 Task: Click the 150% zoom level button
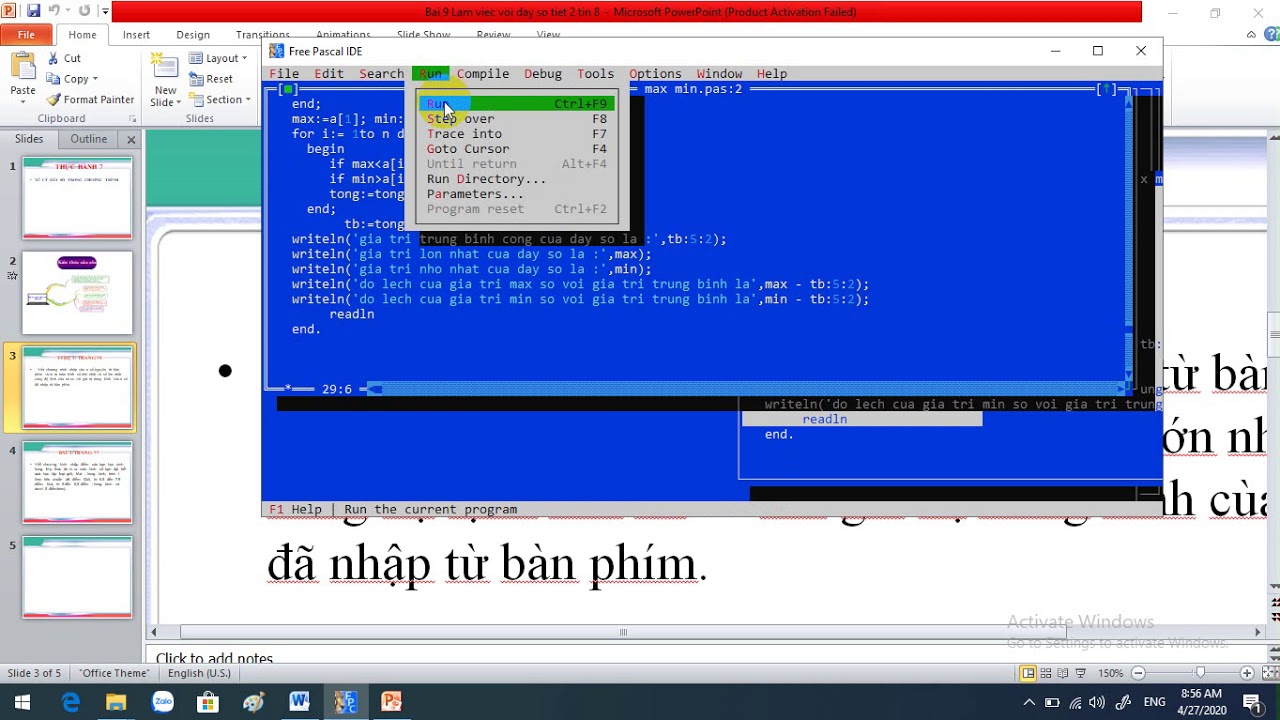click(1111, 673)
